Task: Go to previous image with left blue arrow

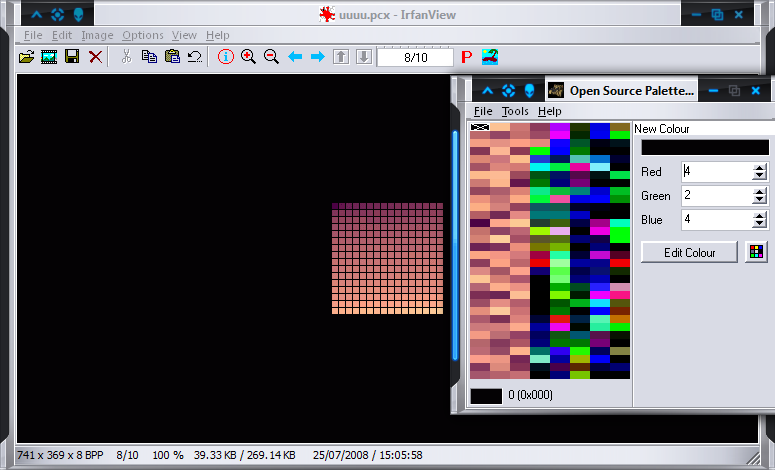Action: click(x=295, y=57)
